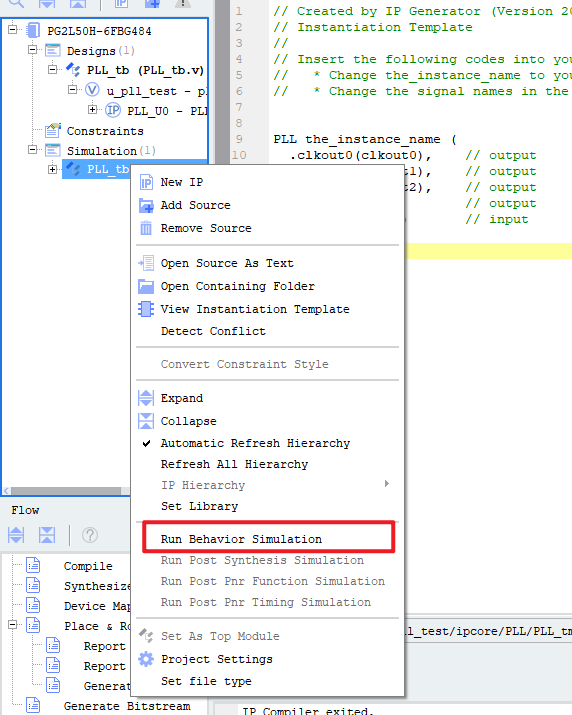Viewport: 572px width, 715px height.
Task: Click the Project Settings gear icon
Action: 146,659
